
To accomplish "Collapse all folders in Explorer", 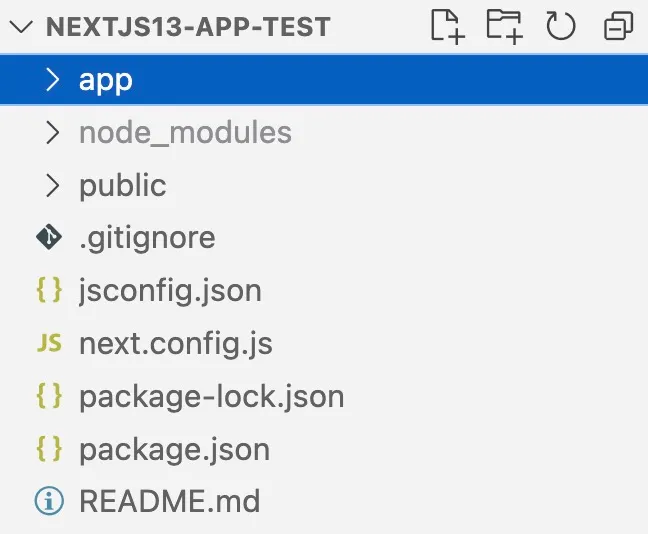I will (x=618, y=26).
